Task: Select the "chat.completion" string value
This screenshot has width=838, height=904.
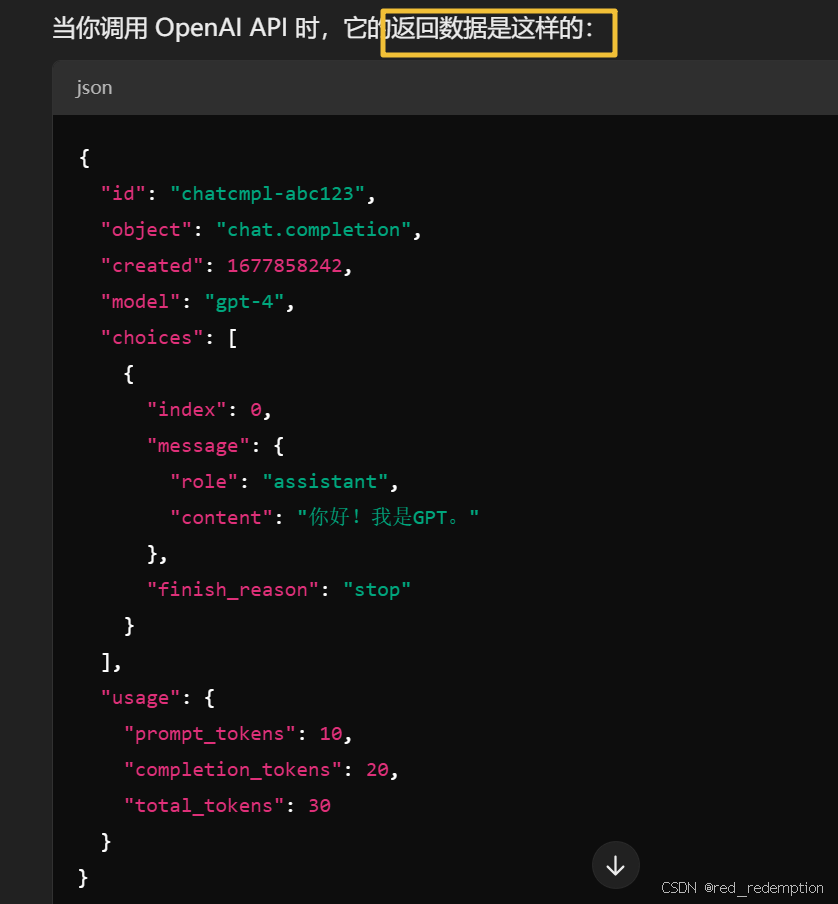Action: [313, 230]
